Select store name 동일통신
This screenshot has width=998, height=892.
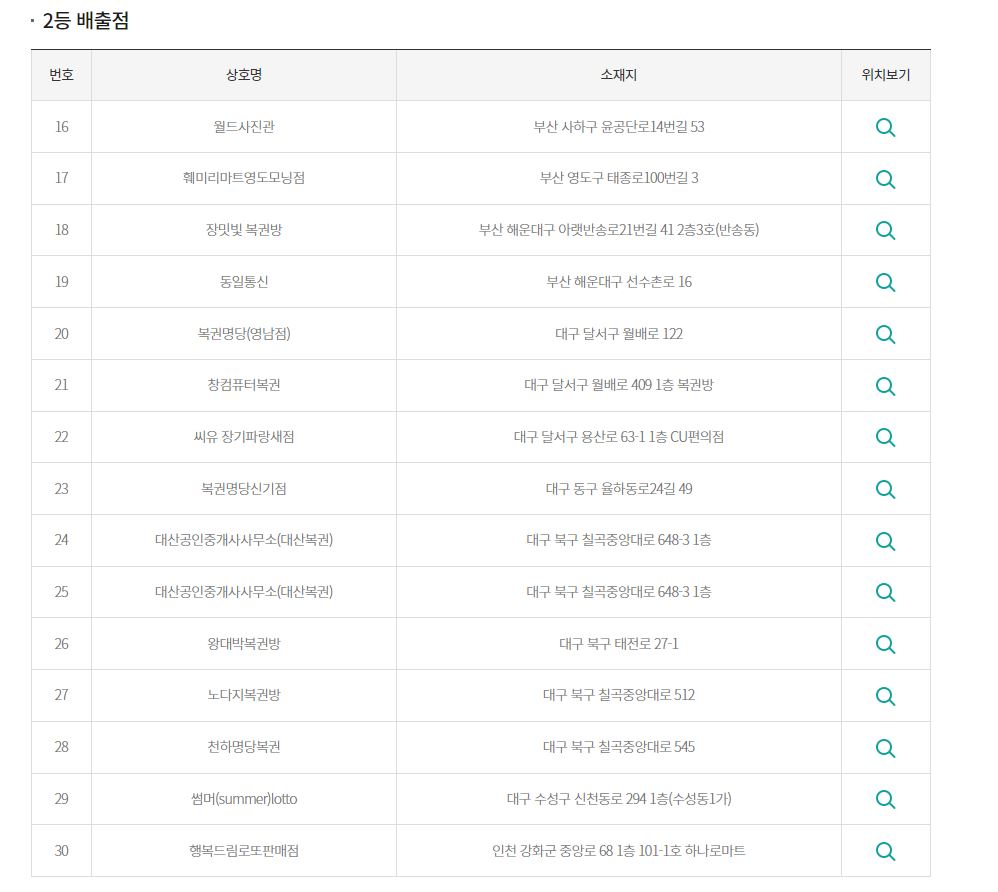click(244, 281)
